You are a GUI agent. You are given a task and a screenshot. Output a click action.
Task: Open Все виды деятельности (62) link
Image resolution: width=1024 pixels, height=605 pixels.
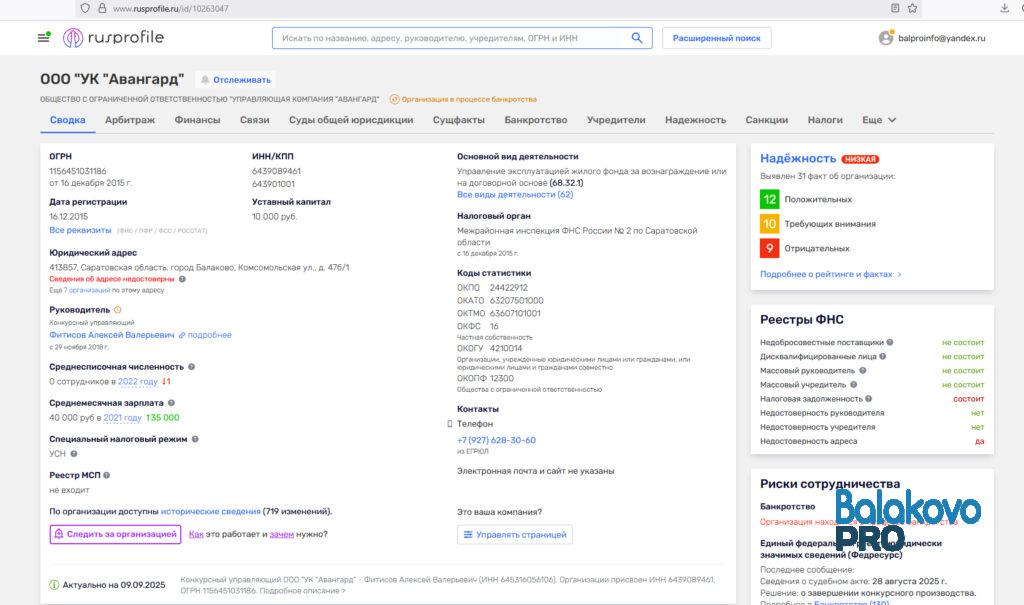point(515,195)
